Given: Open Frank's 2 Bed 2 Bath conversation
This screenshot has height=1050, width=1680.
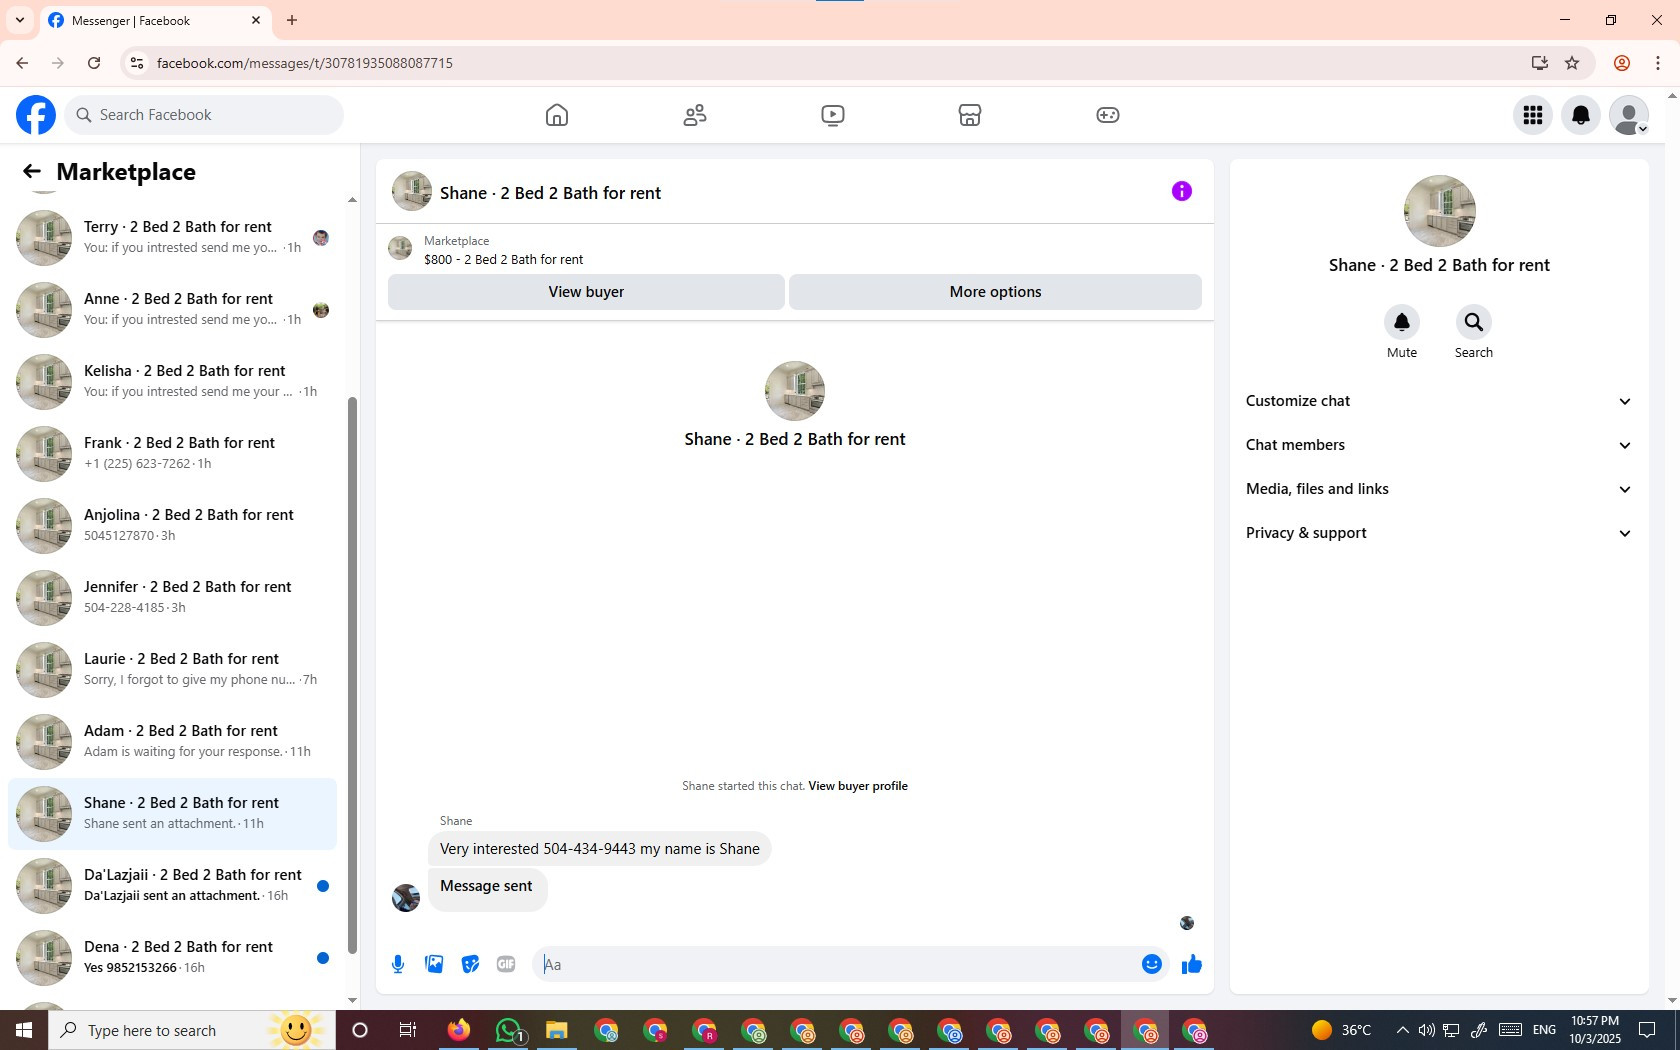Looking at the screenshot, I should pyautogui.click(x=172, y=454).
